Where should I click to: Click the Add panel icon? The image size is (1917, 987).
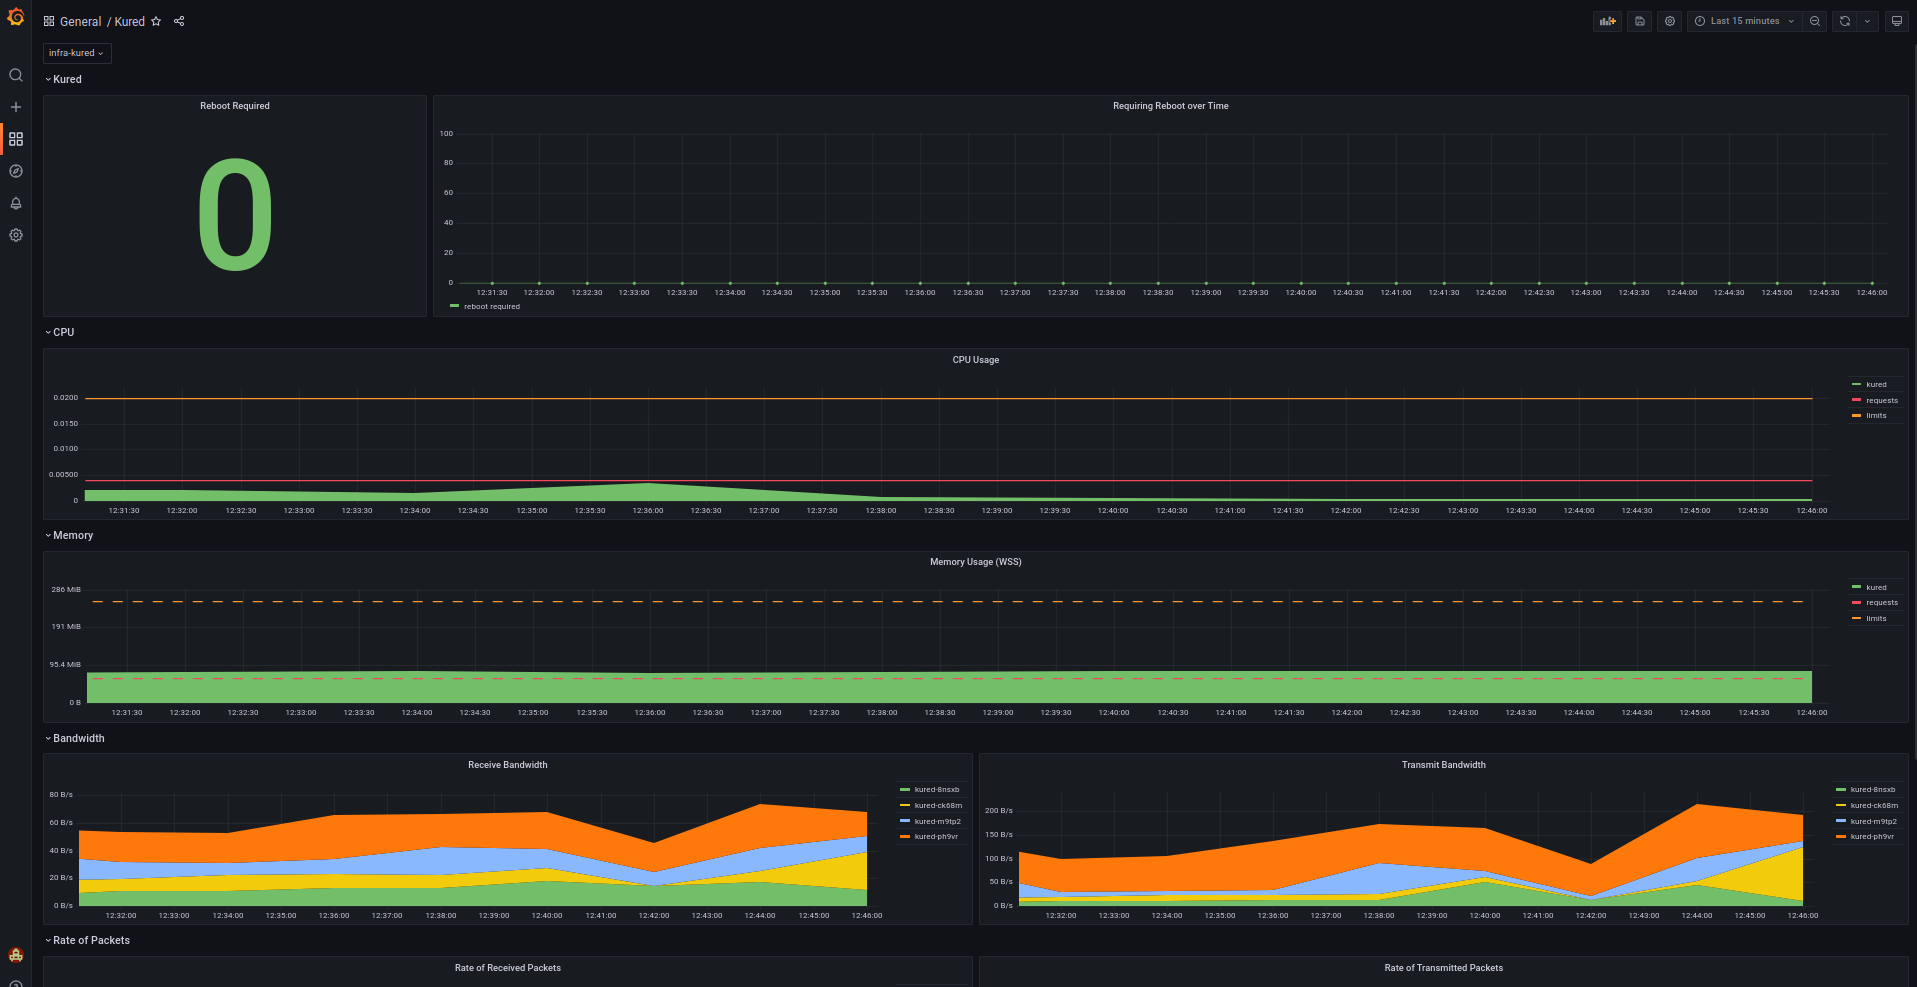[1608, 21]
